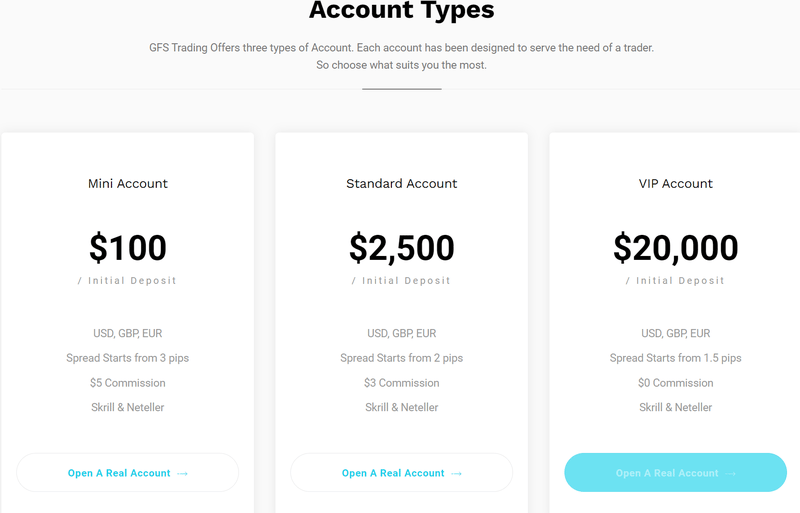Click the $0 Commission line
800x513 pixels.
coord(676,383)
